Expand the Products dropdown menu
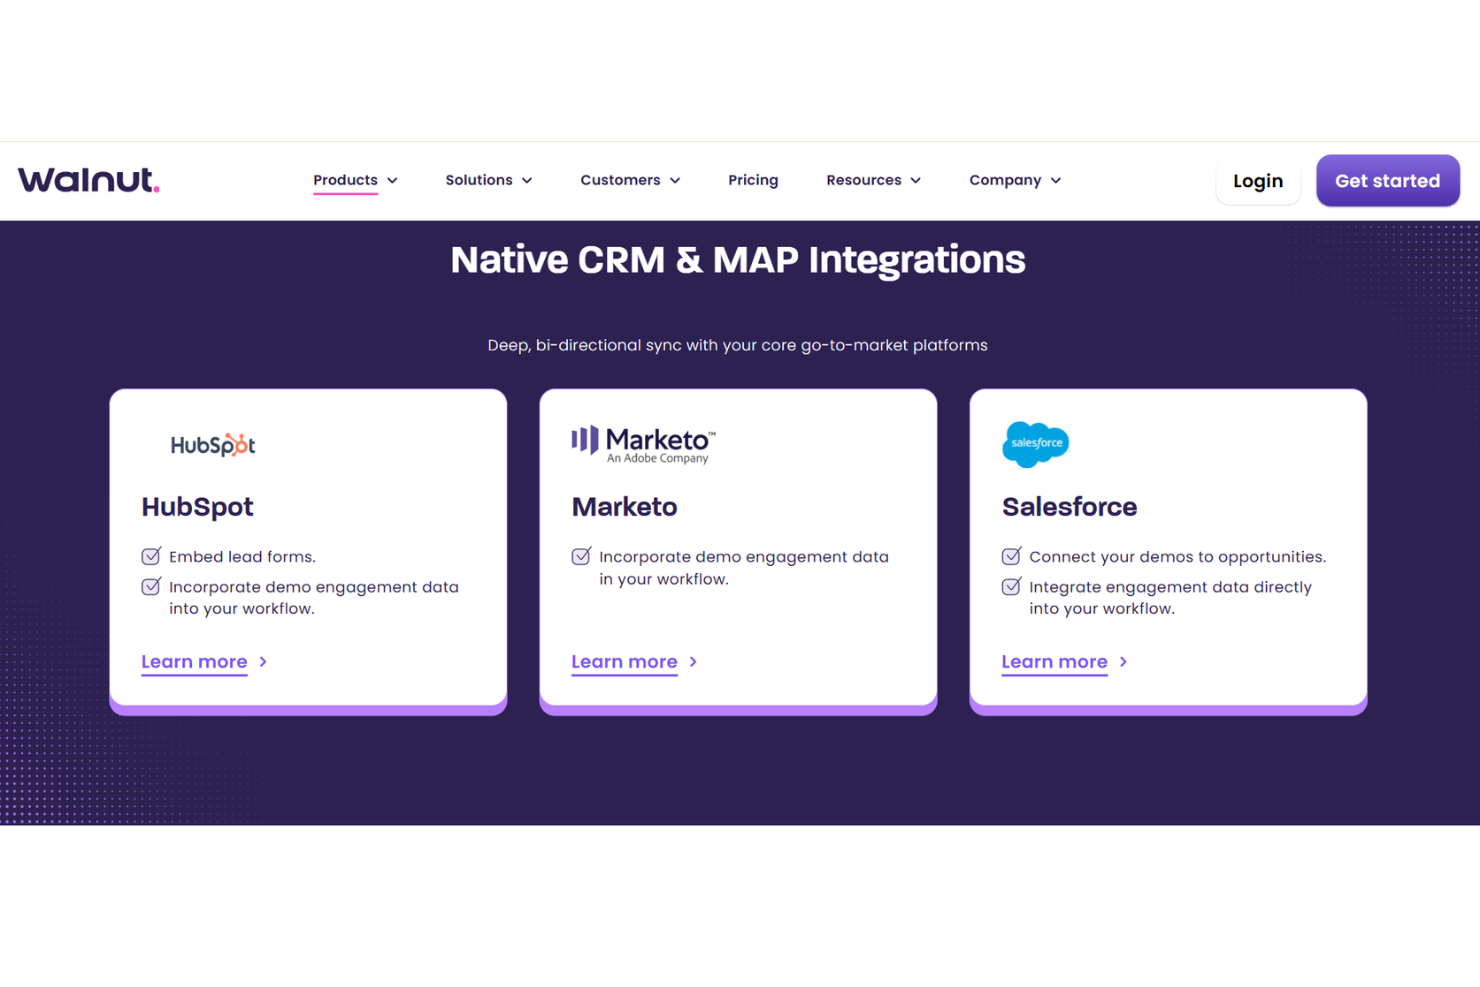Screen dimensions: 1480x987 (x=355, y=180)
